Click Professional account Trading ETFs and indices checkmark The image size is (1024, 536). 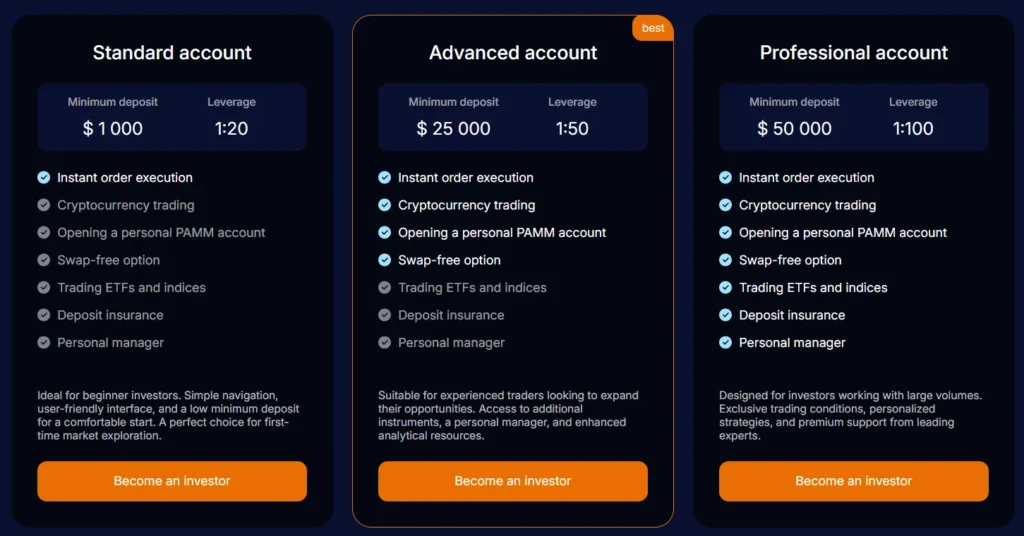coord(726,288)
